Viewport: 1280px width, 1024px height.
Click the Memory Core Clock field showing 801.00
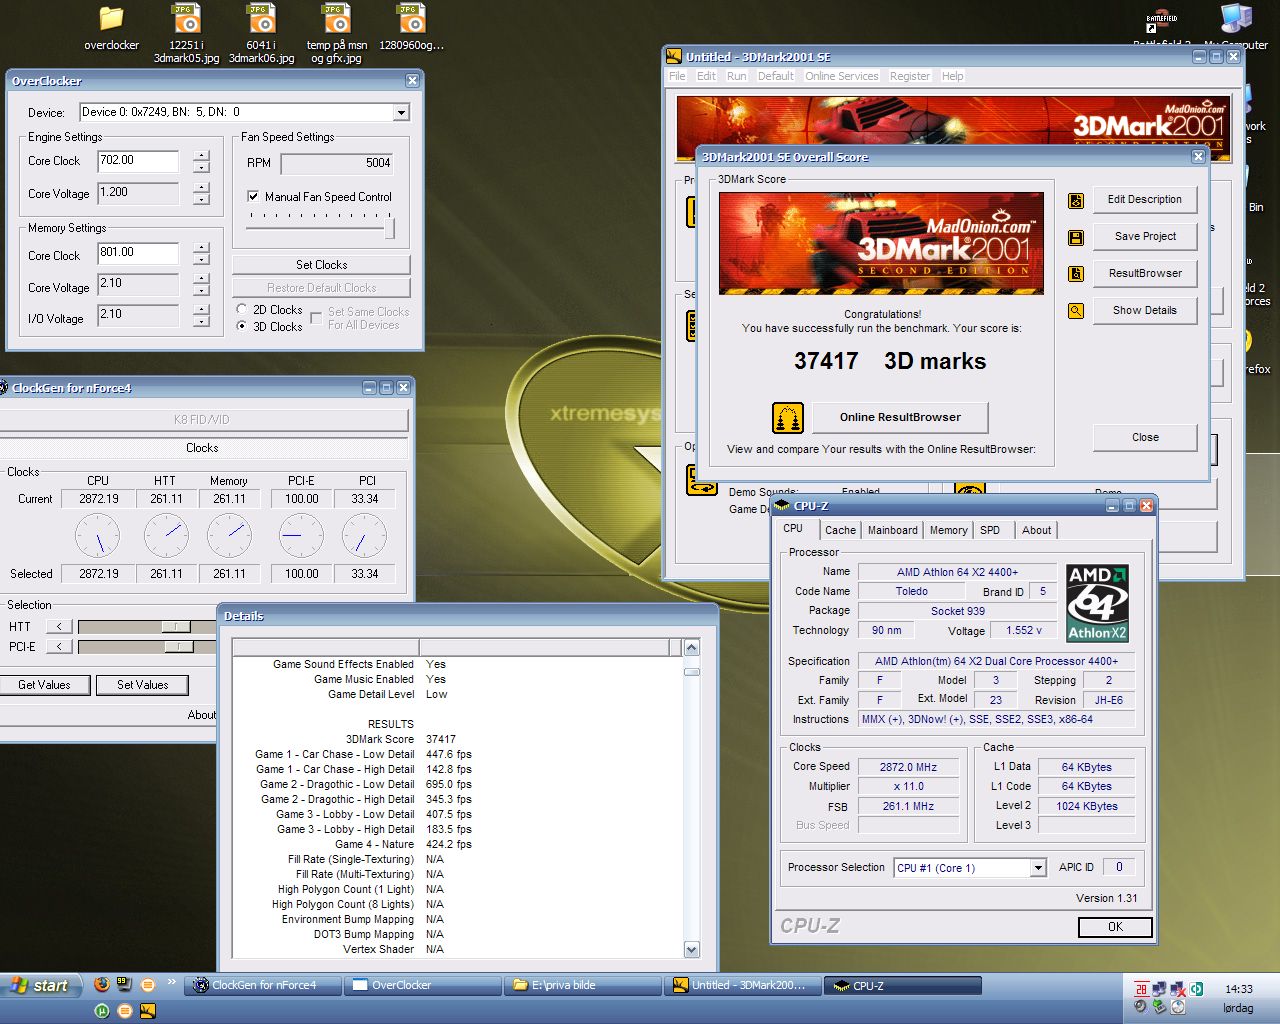click(x=138, y=253)
